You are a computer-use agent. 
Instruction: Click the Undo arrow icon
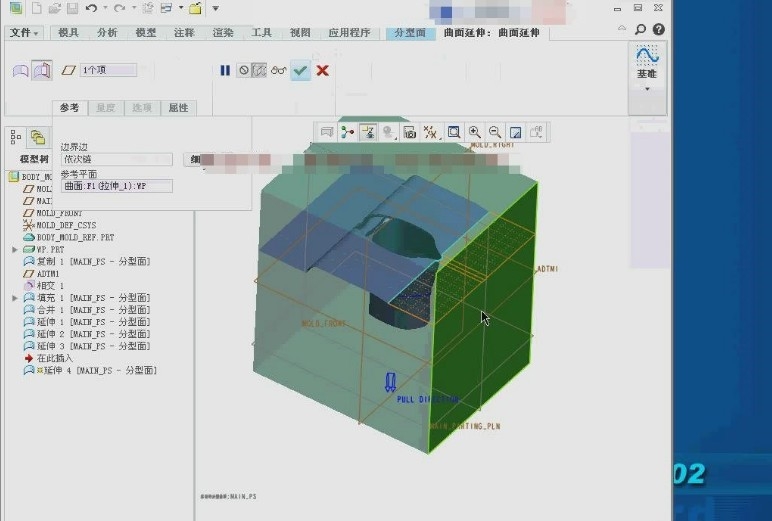coord(91,8)
